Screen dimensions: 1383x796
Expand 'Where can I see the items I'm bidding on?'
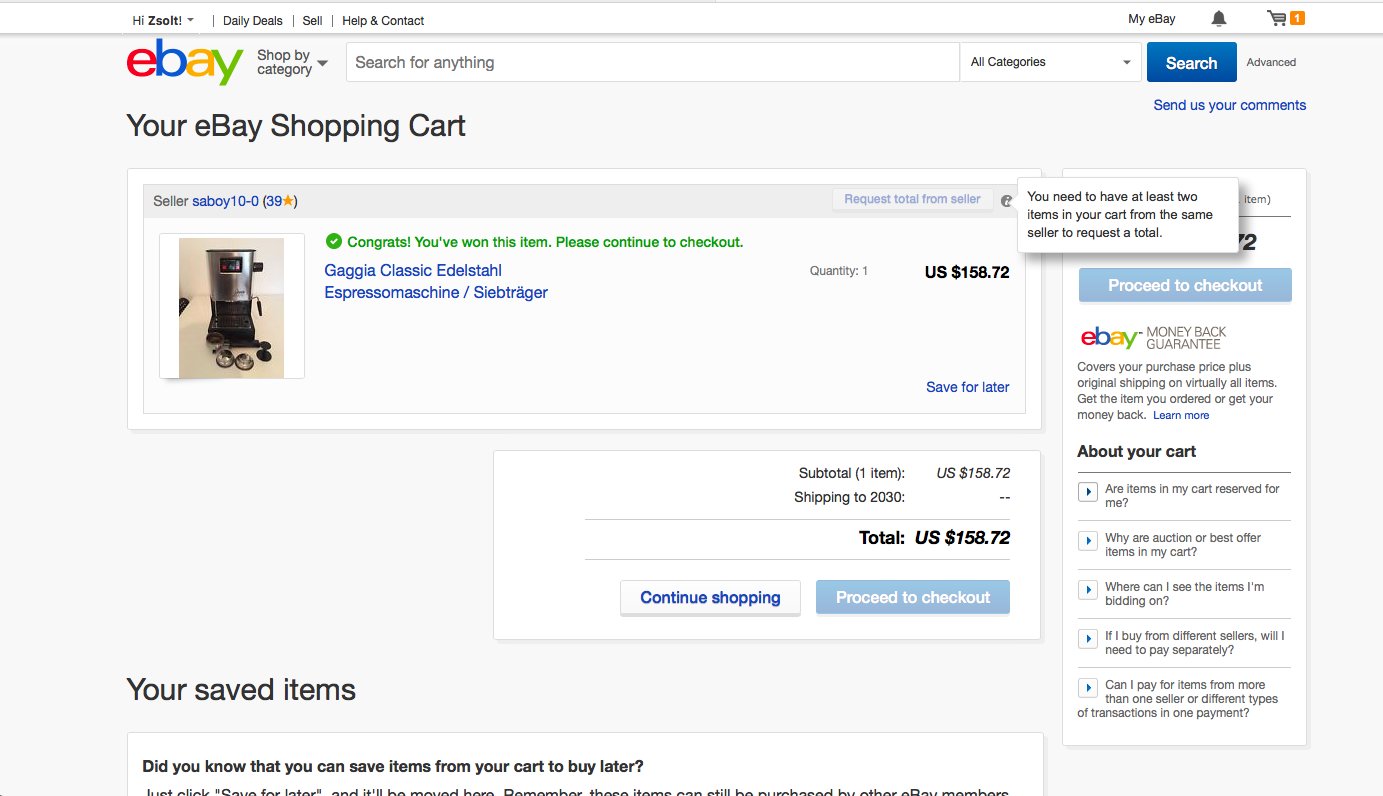[x=1088, y=590]
